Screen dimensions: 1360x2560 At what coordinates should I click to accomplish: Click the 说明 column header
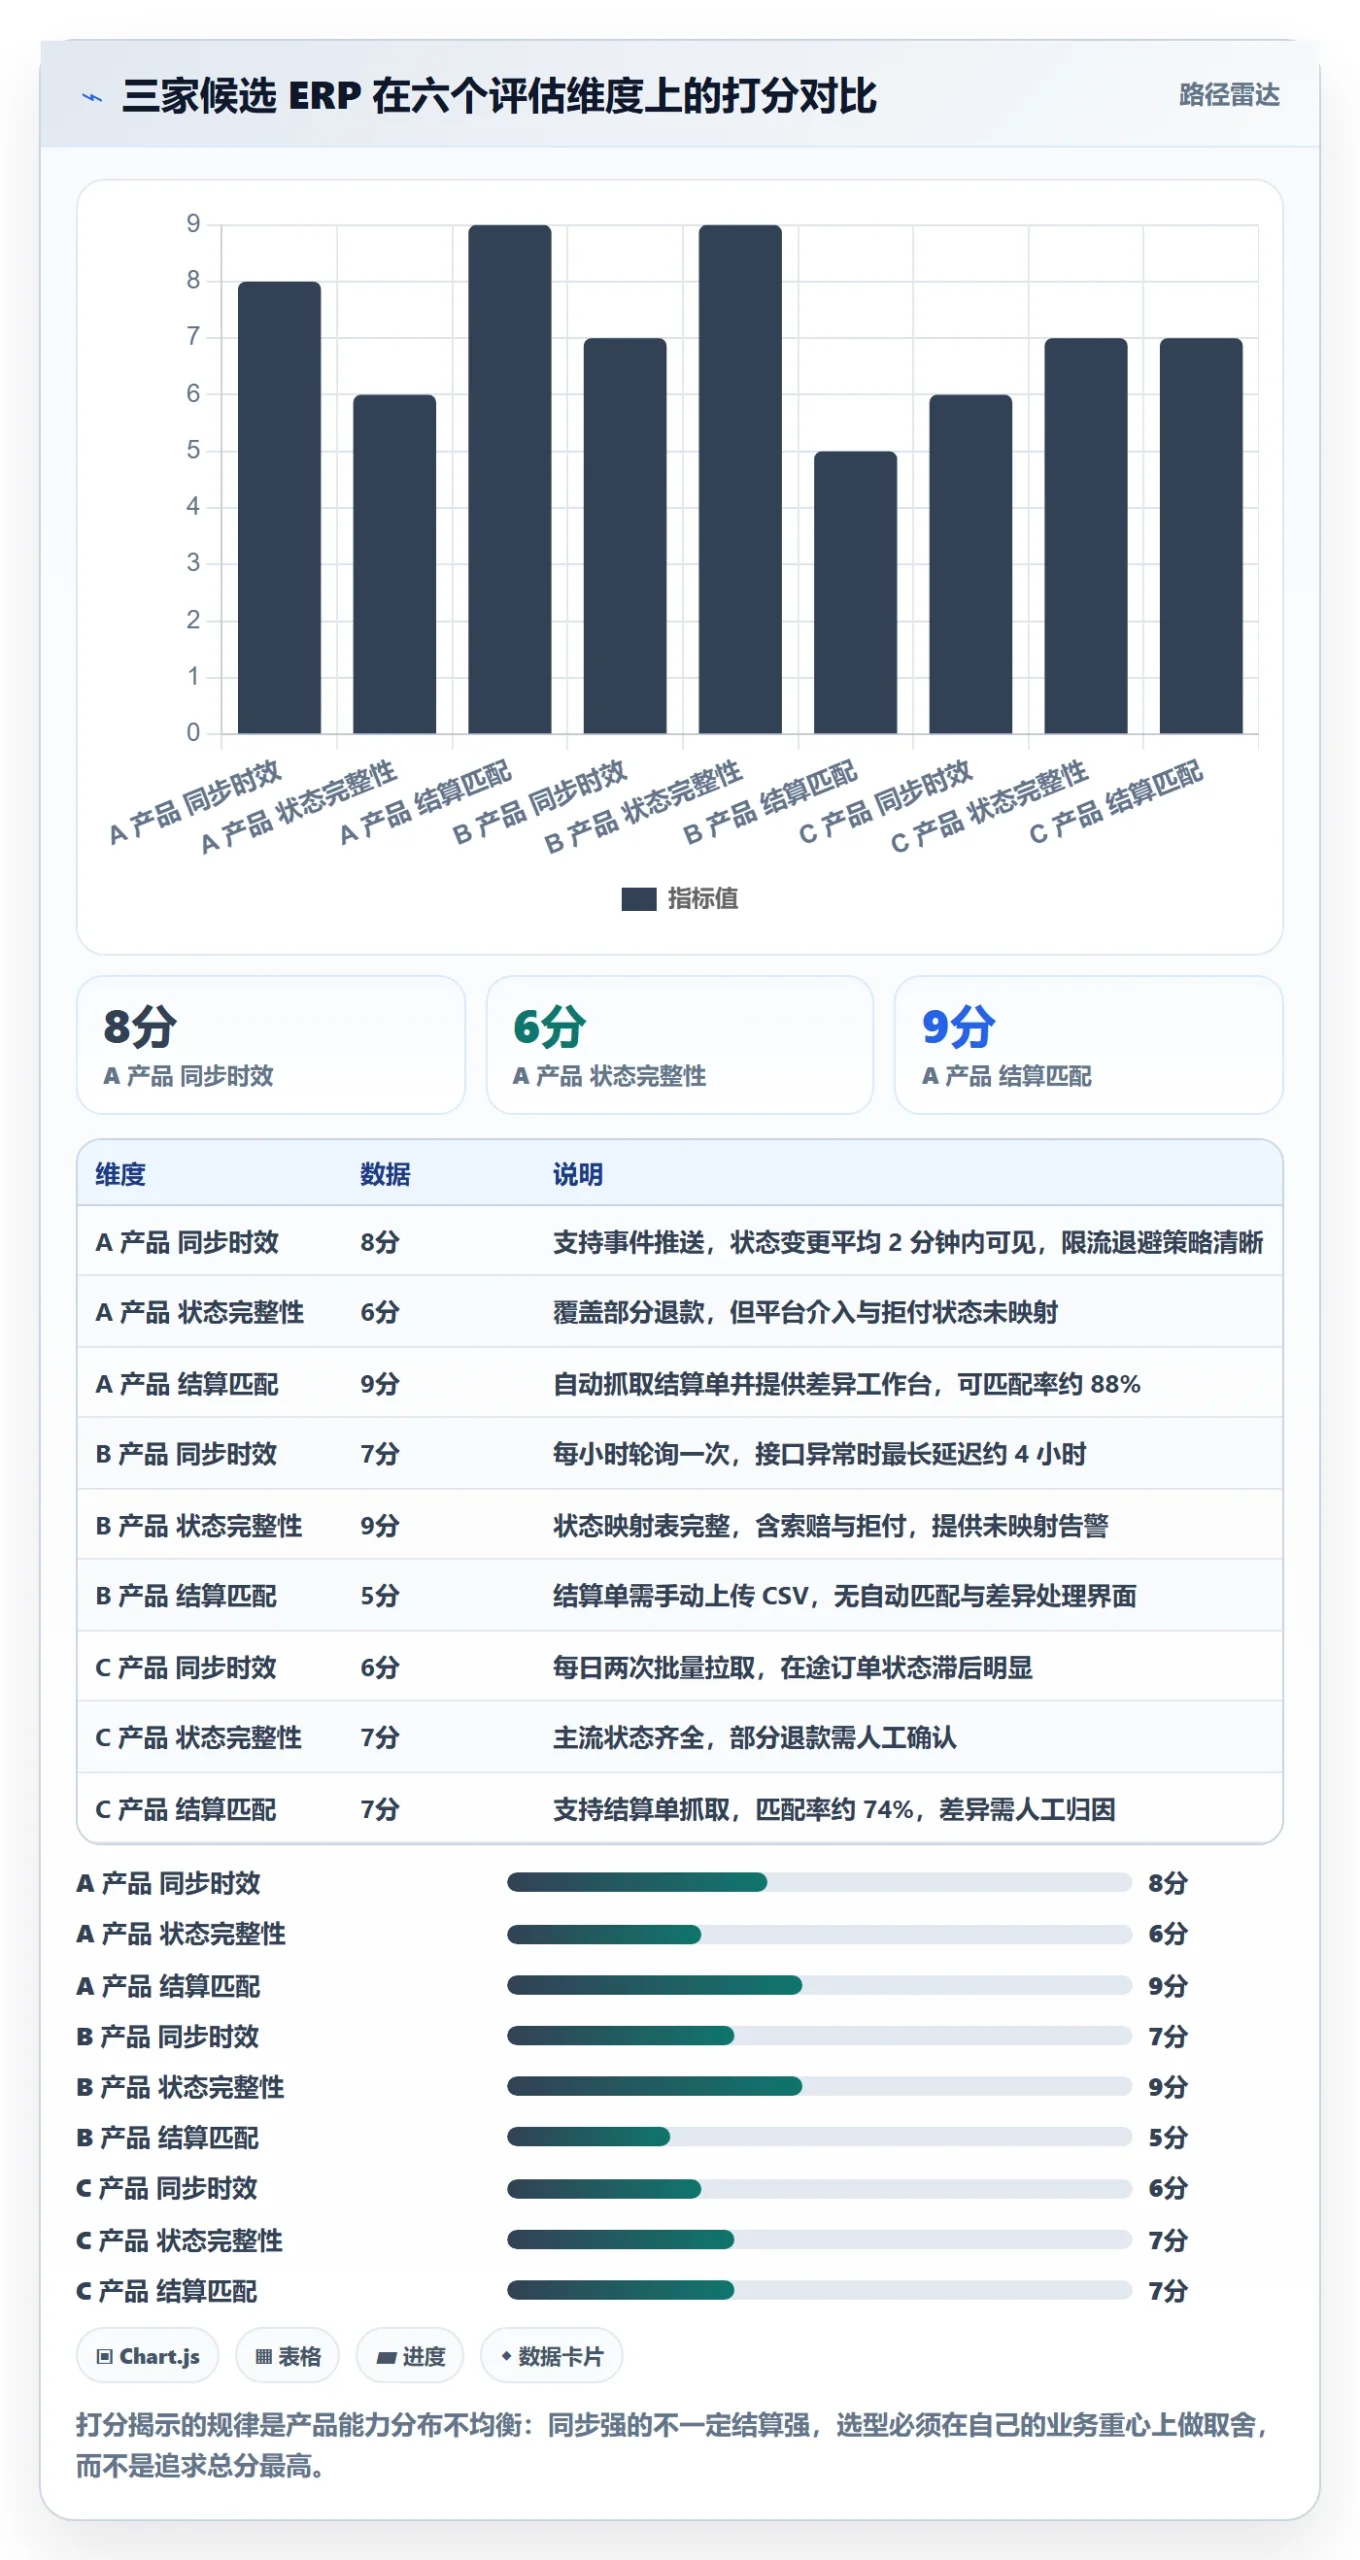578,1173
